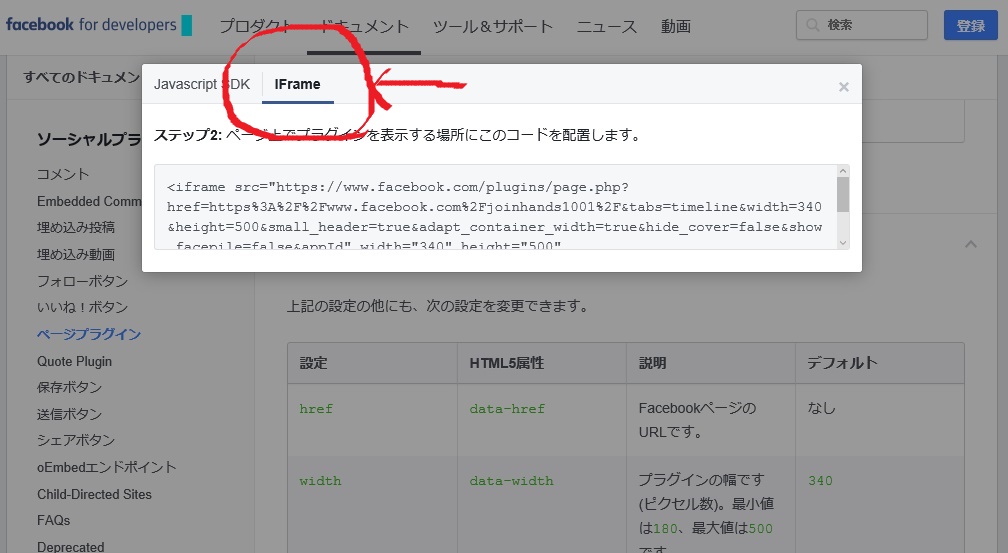
Task: Open the ページプラグイン sidebar link
Action: [x=89, y=334]
